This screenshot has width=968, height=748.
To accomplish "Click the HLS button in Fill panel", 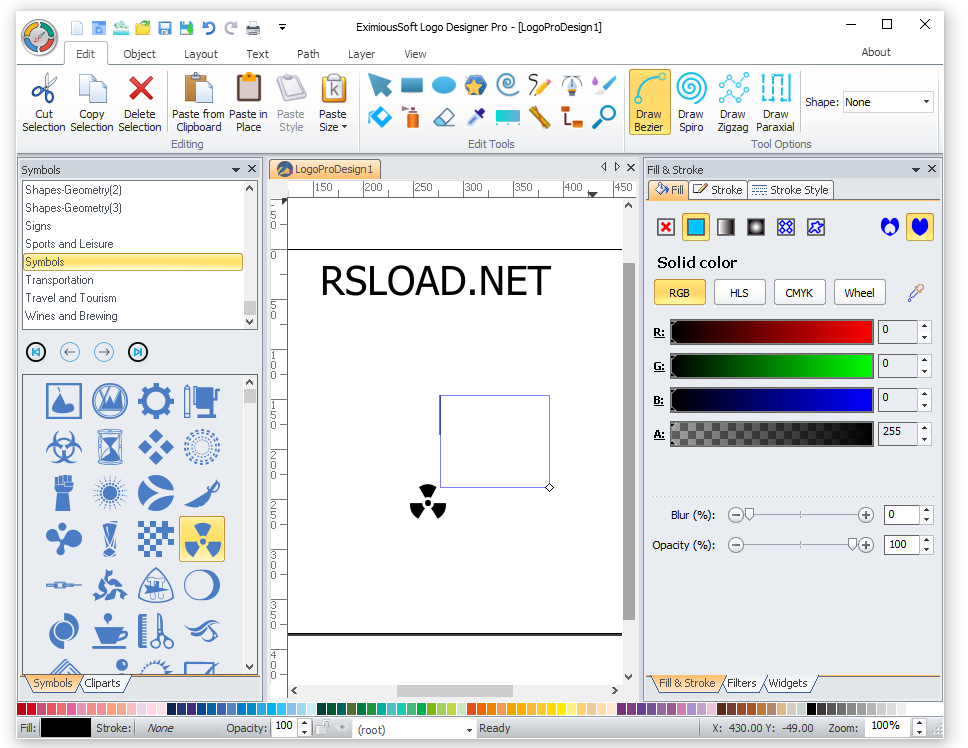I will click(x=739, y=292).
